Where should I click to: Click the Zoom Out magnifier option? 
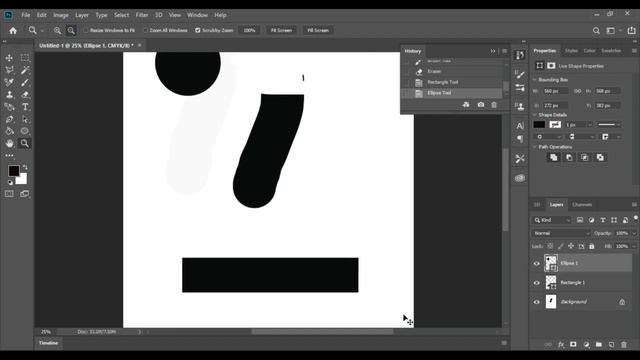[x=71, y=31]
